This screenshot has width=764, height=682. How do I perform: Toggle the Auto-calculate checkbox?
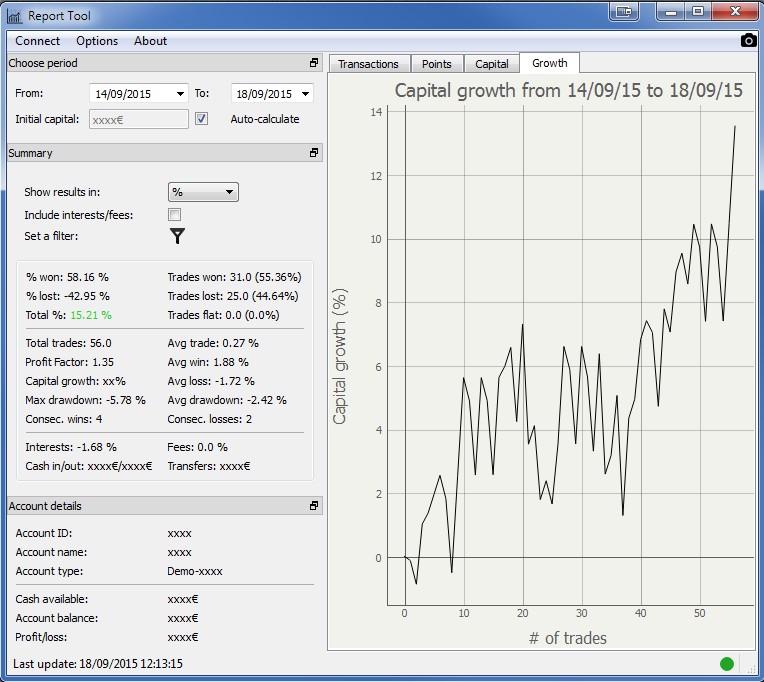[x=202, y=119]
